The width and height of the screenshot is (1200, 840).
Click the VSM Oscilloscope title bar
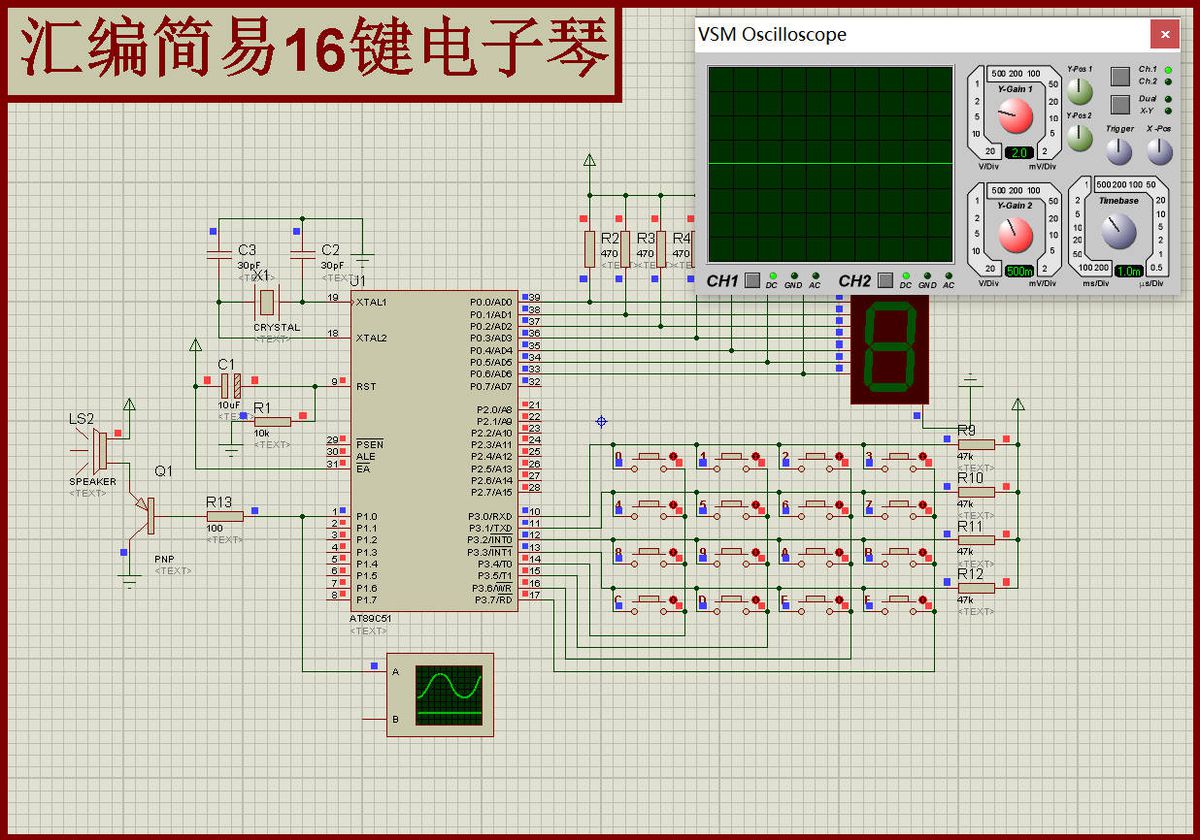920,35
